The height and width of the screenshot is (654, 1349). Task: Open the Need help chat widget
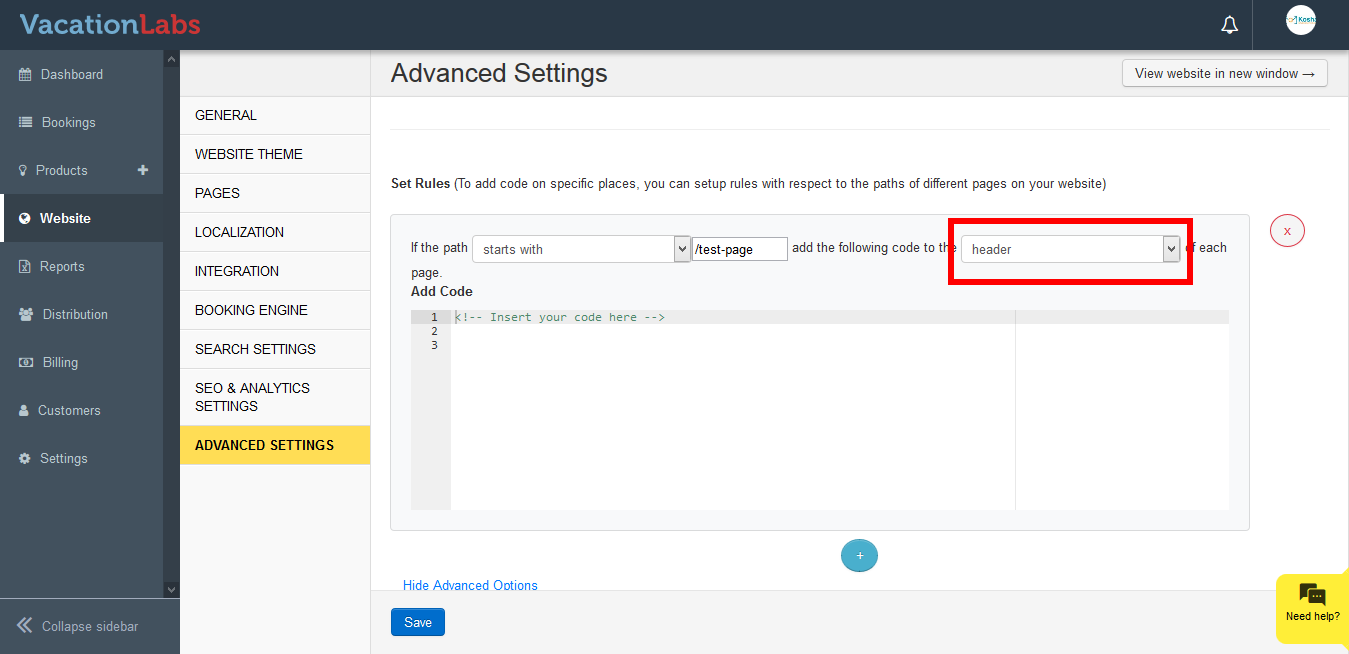pyautogui.click(x=1312, y=605)
